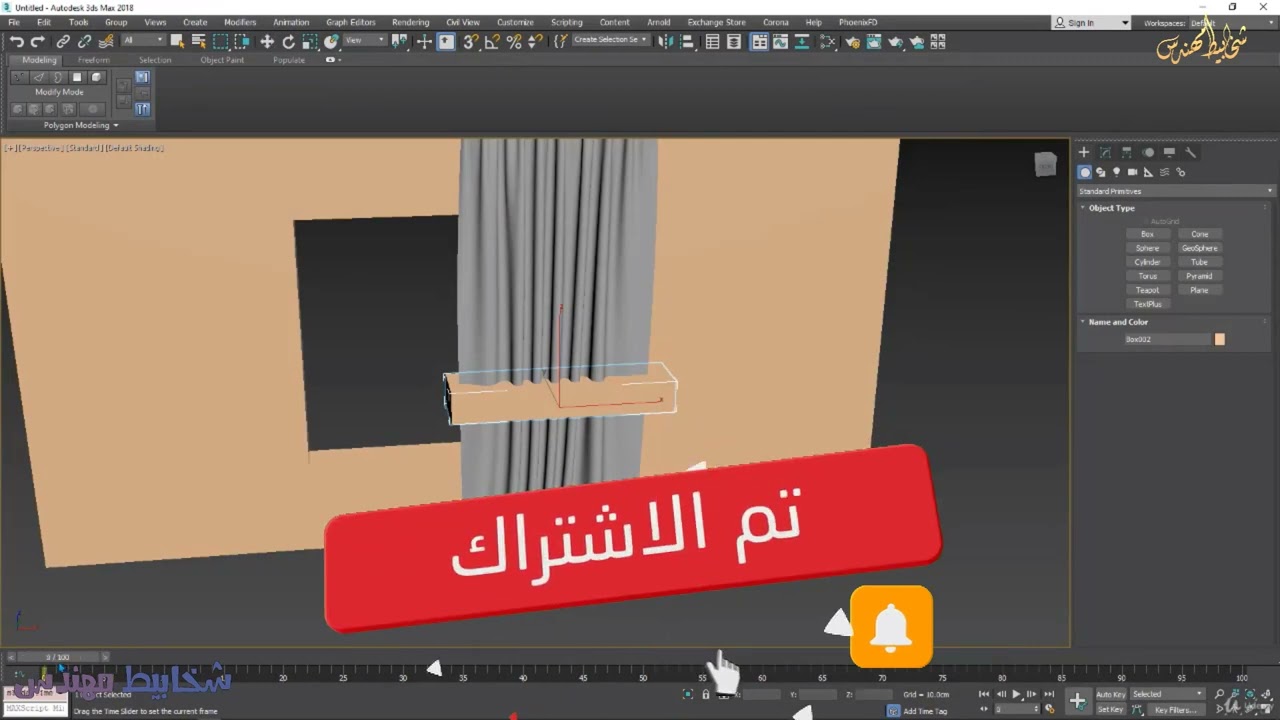Click the object name field Box002

(1167, 339)
